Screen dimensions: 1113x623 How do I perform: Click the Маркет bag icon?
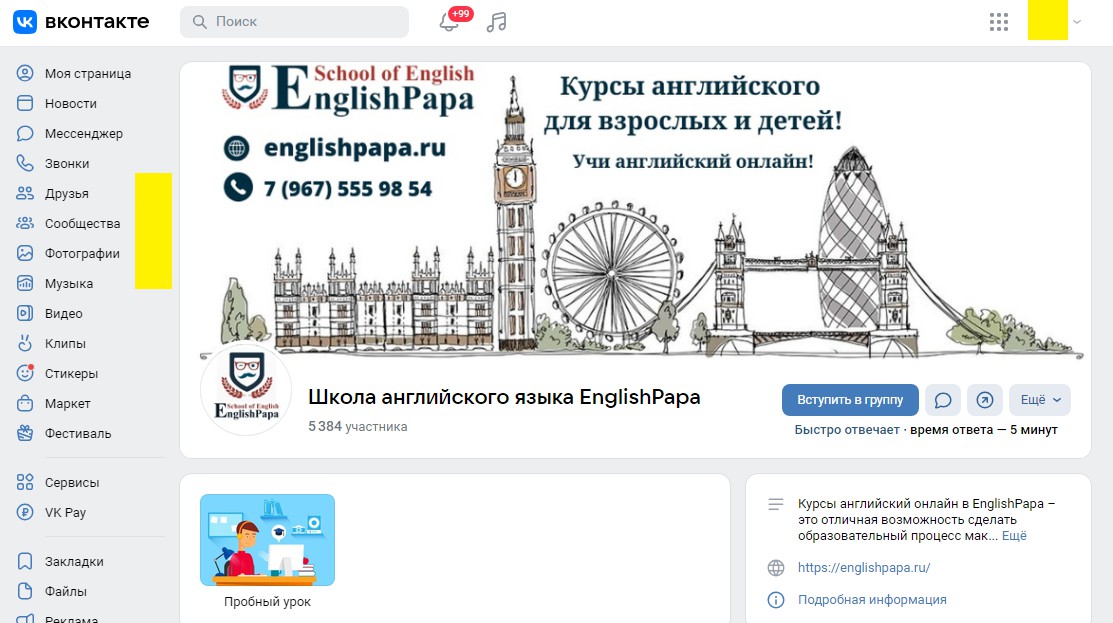[x=25, y=403]
